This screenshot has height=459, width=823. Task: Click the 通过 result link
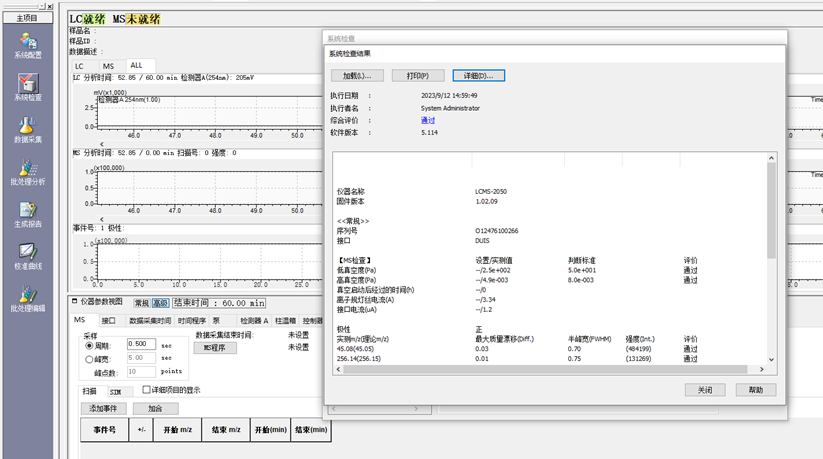pyautogui.click(x=428, y=120)
